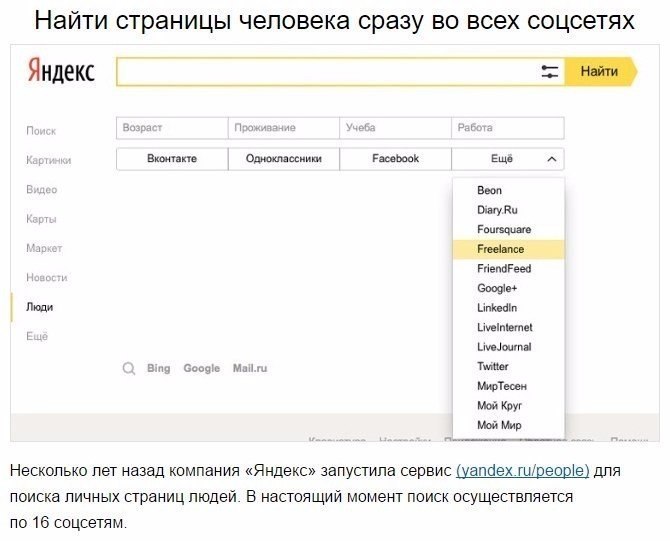
Task: Pick Twitter from the dropdown list
Action: [493, 366]
